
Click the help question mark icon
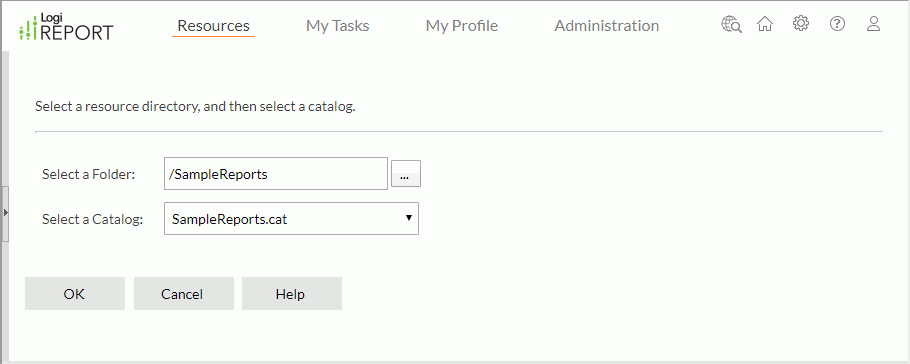click(x=837, y=24)
